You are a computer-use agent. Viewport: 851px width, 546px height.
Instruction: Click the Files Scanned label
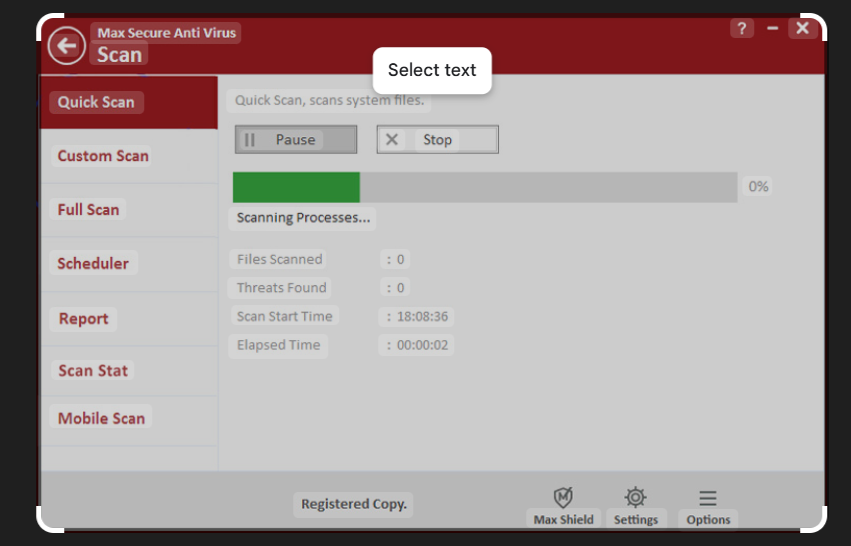click(280, 259)
